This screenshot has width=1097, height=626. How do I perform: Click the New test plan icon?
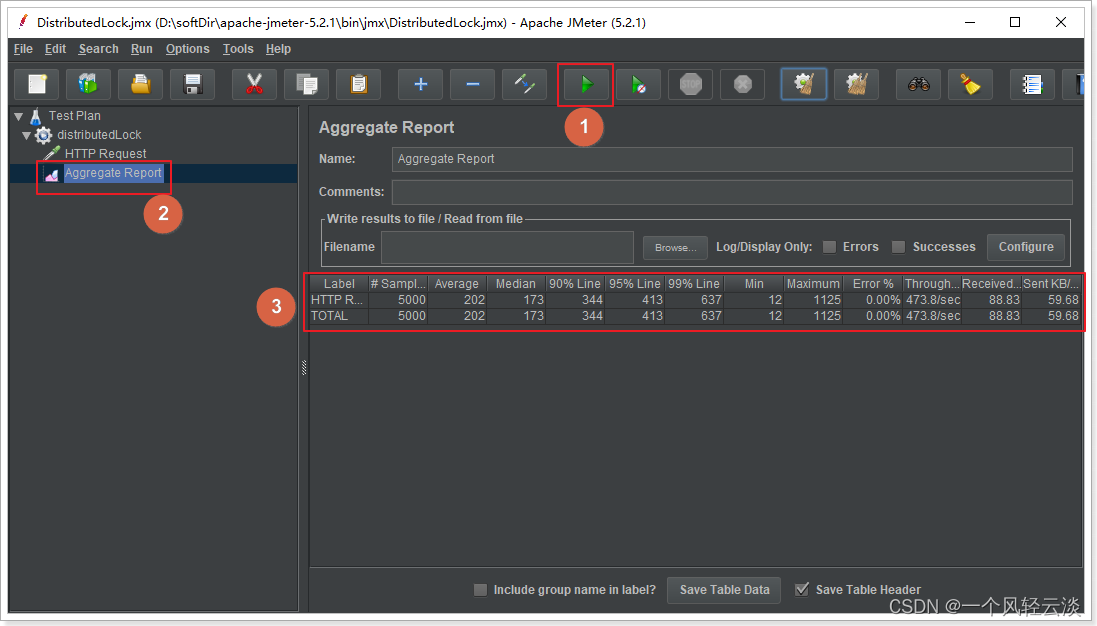(x=36, y=85)
